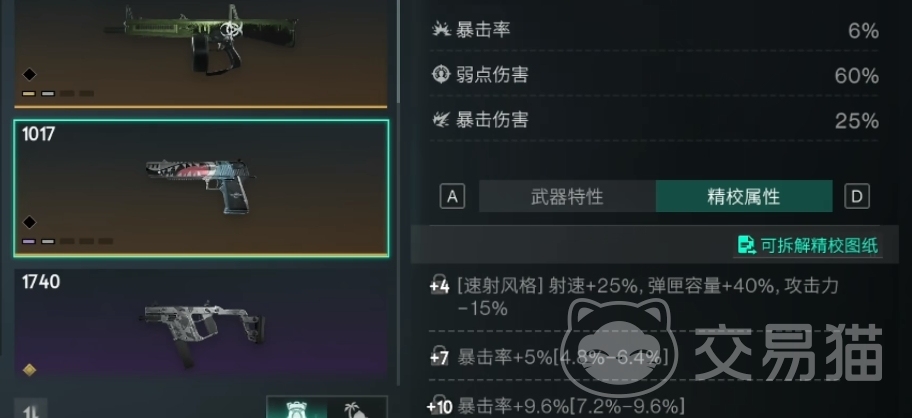Select the green shotgun weapon card

[201, 53]
